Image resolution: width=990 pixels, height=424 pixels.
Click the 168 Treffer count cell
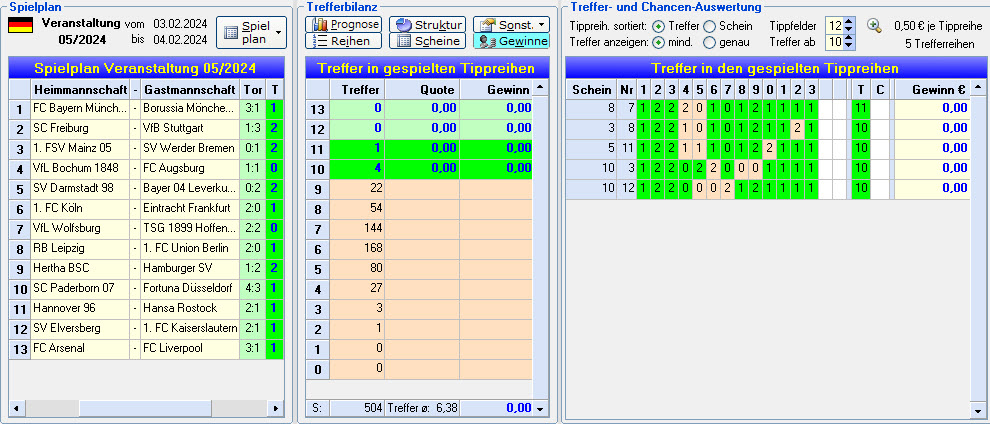coord(357,249)
